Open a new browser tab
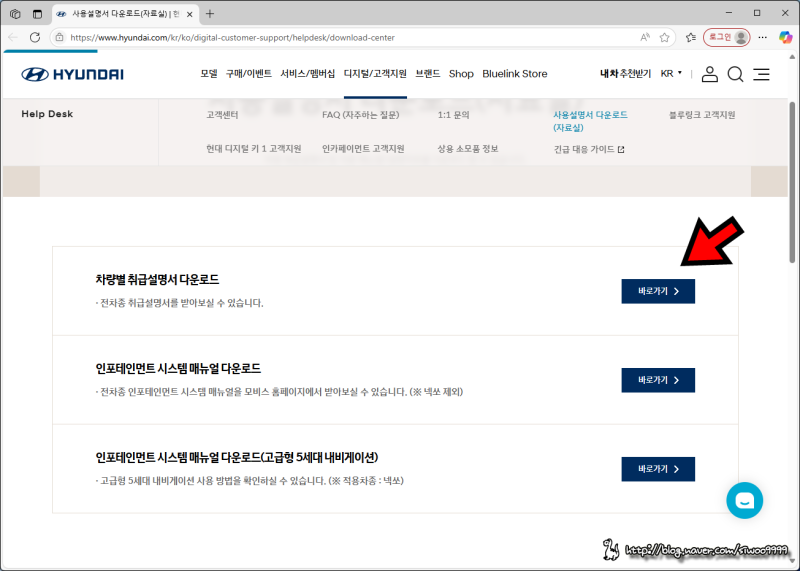The height and width of the screenshot is (571, 800). 210,14
